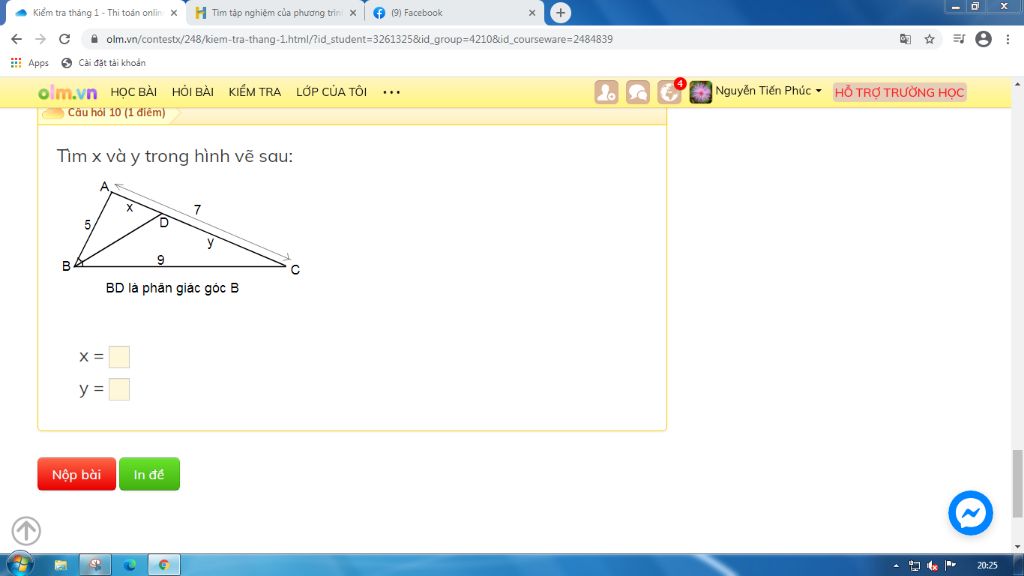The height and width of the screenshot is (576, 1024).
Task: Click the address bar URL
Action: (x=359, y=39)
